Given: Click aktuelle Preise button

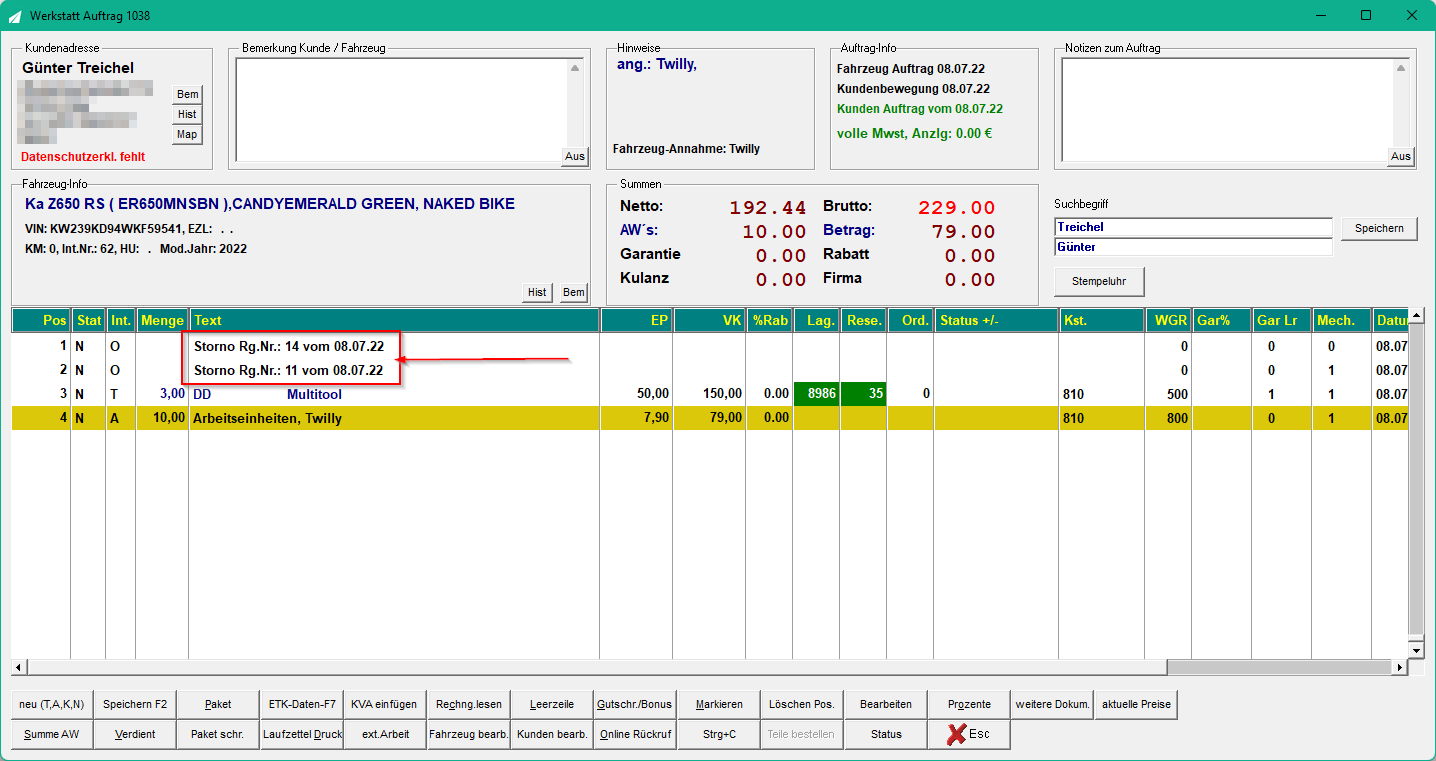Looking at the screenshot, I should tap(1136, 704).
